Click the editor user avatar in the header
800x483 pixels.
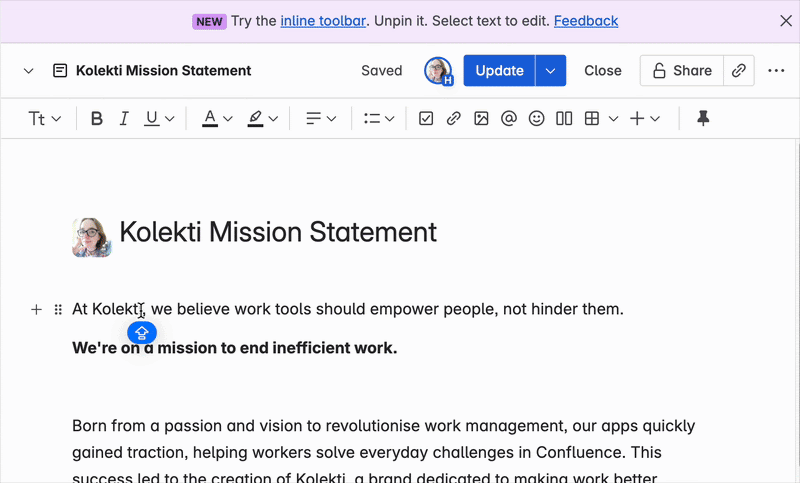coord(438,70)
